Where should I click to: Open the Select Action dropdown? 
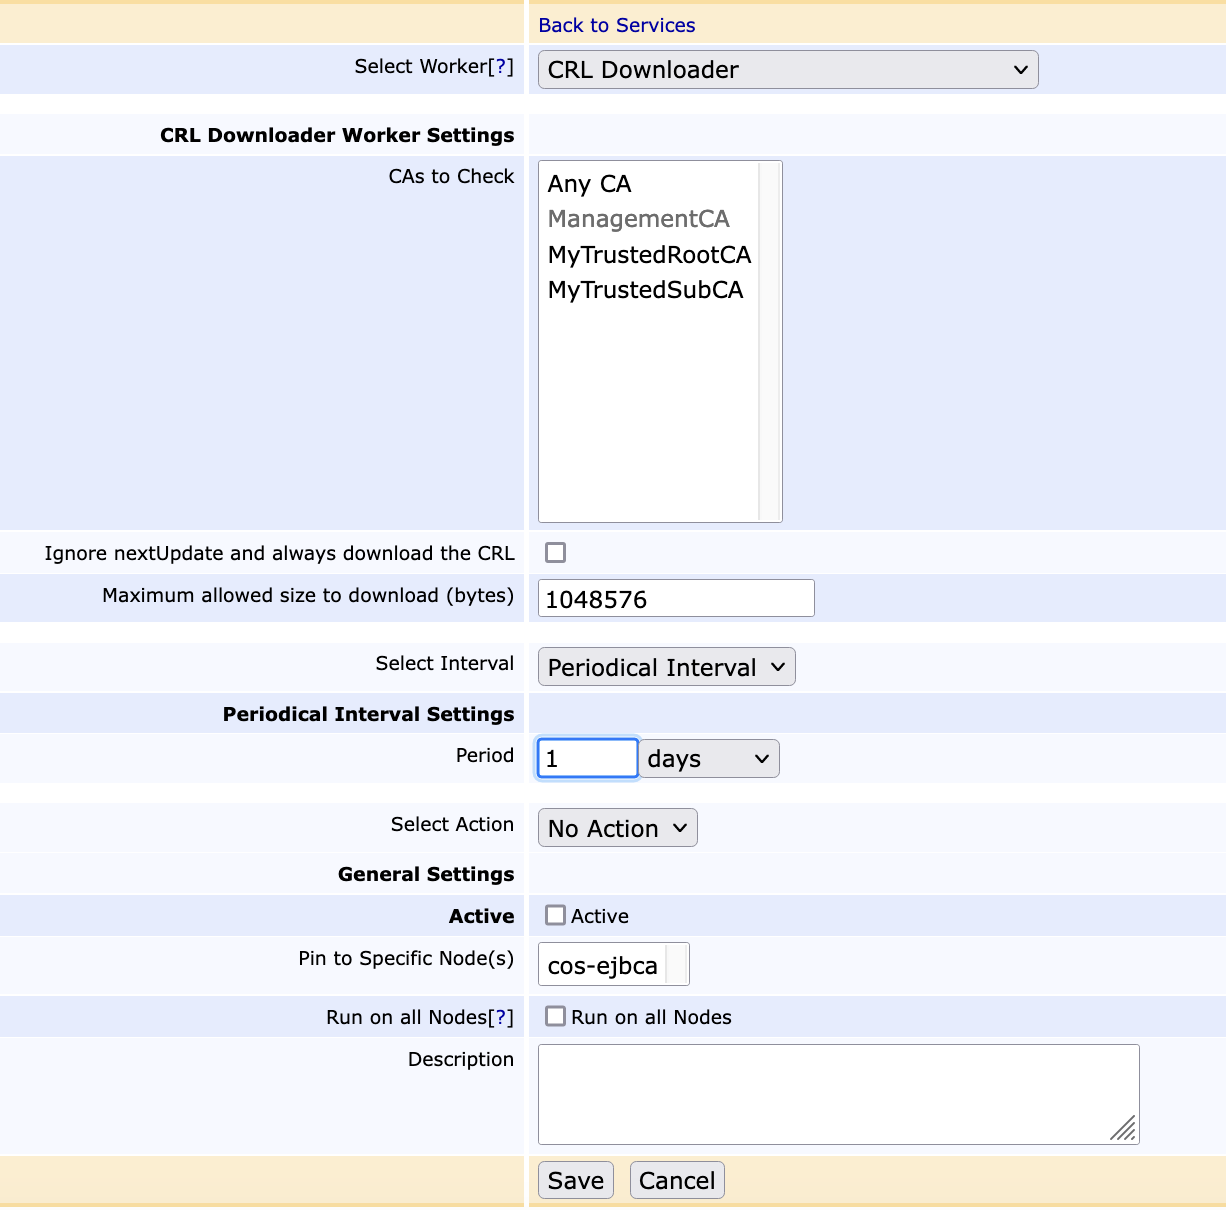click(x=617, y=828)
